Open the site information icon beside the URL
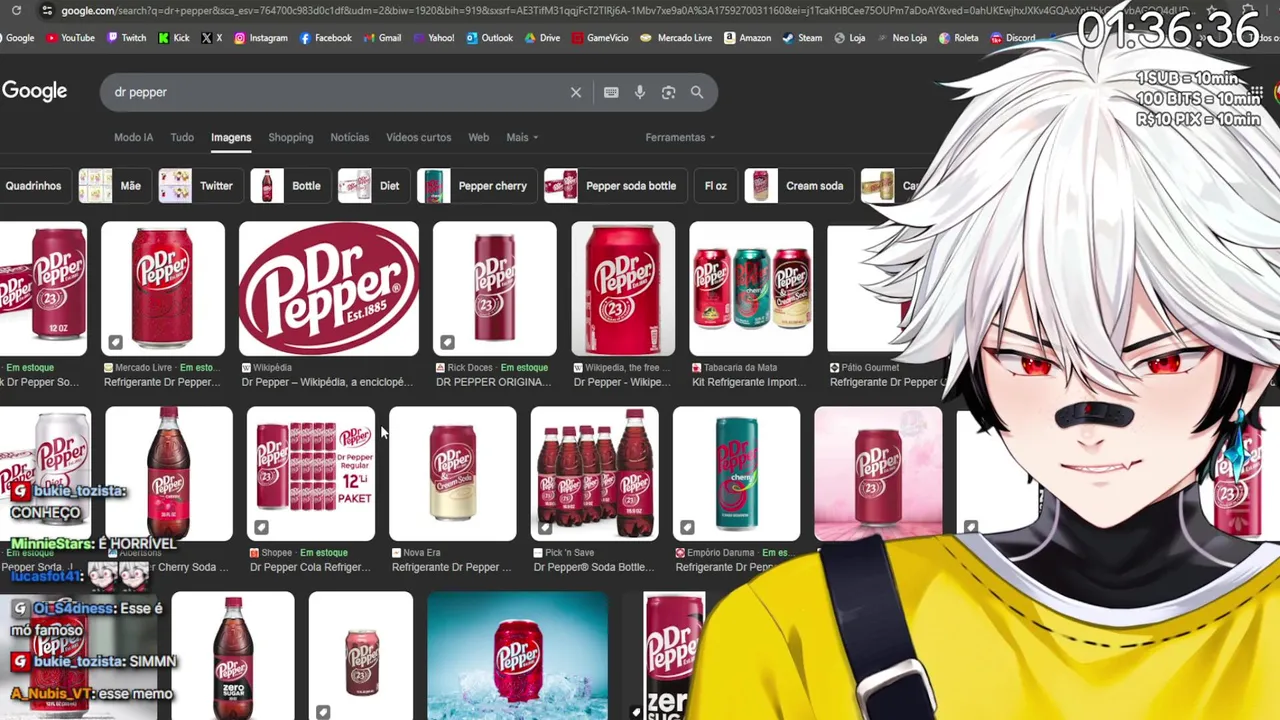This screenshot has height=720, width=1280. [x=46, y=10]
